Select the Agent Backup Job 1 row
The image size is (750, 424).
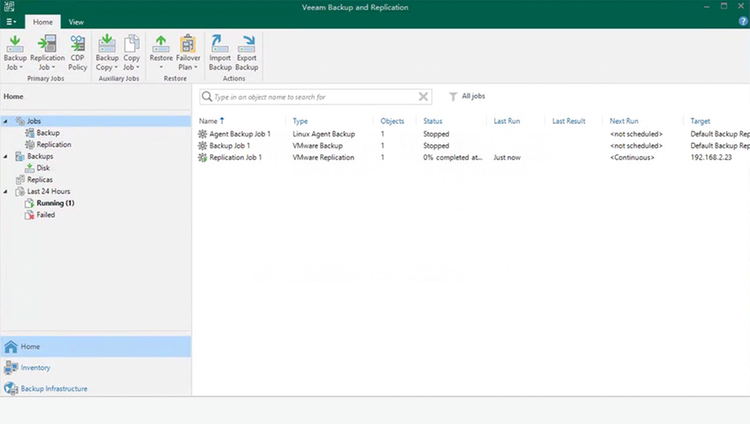click(474, 134)
